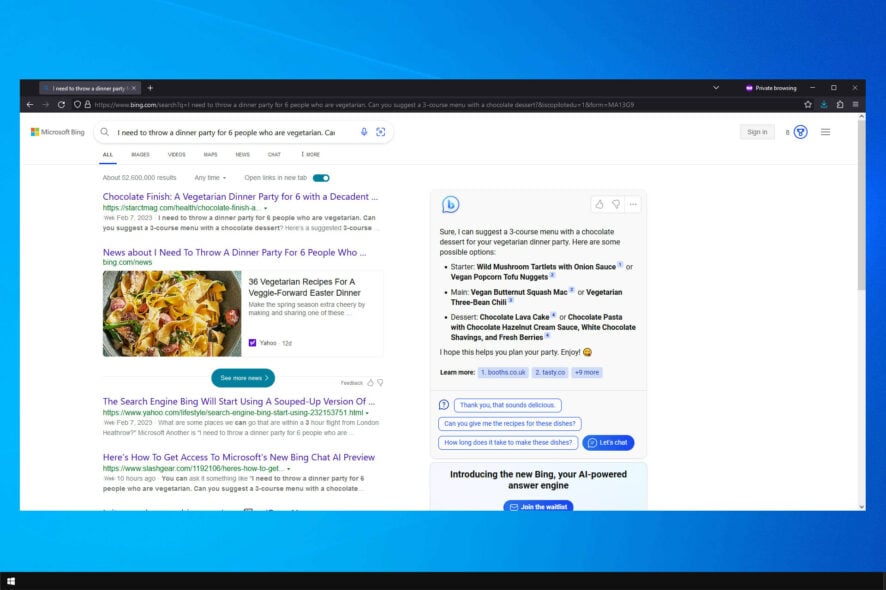The image size is (886, 590).
Task: Give thumbs-up on the Feedback row
Action: (370, 383)
